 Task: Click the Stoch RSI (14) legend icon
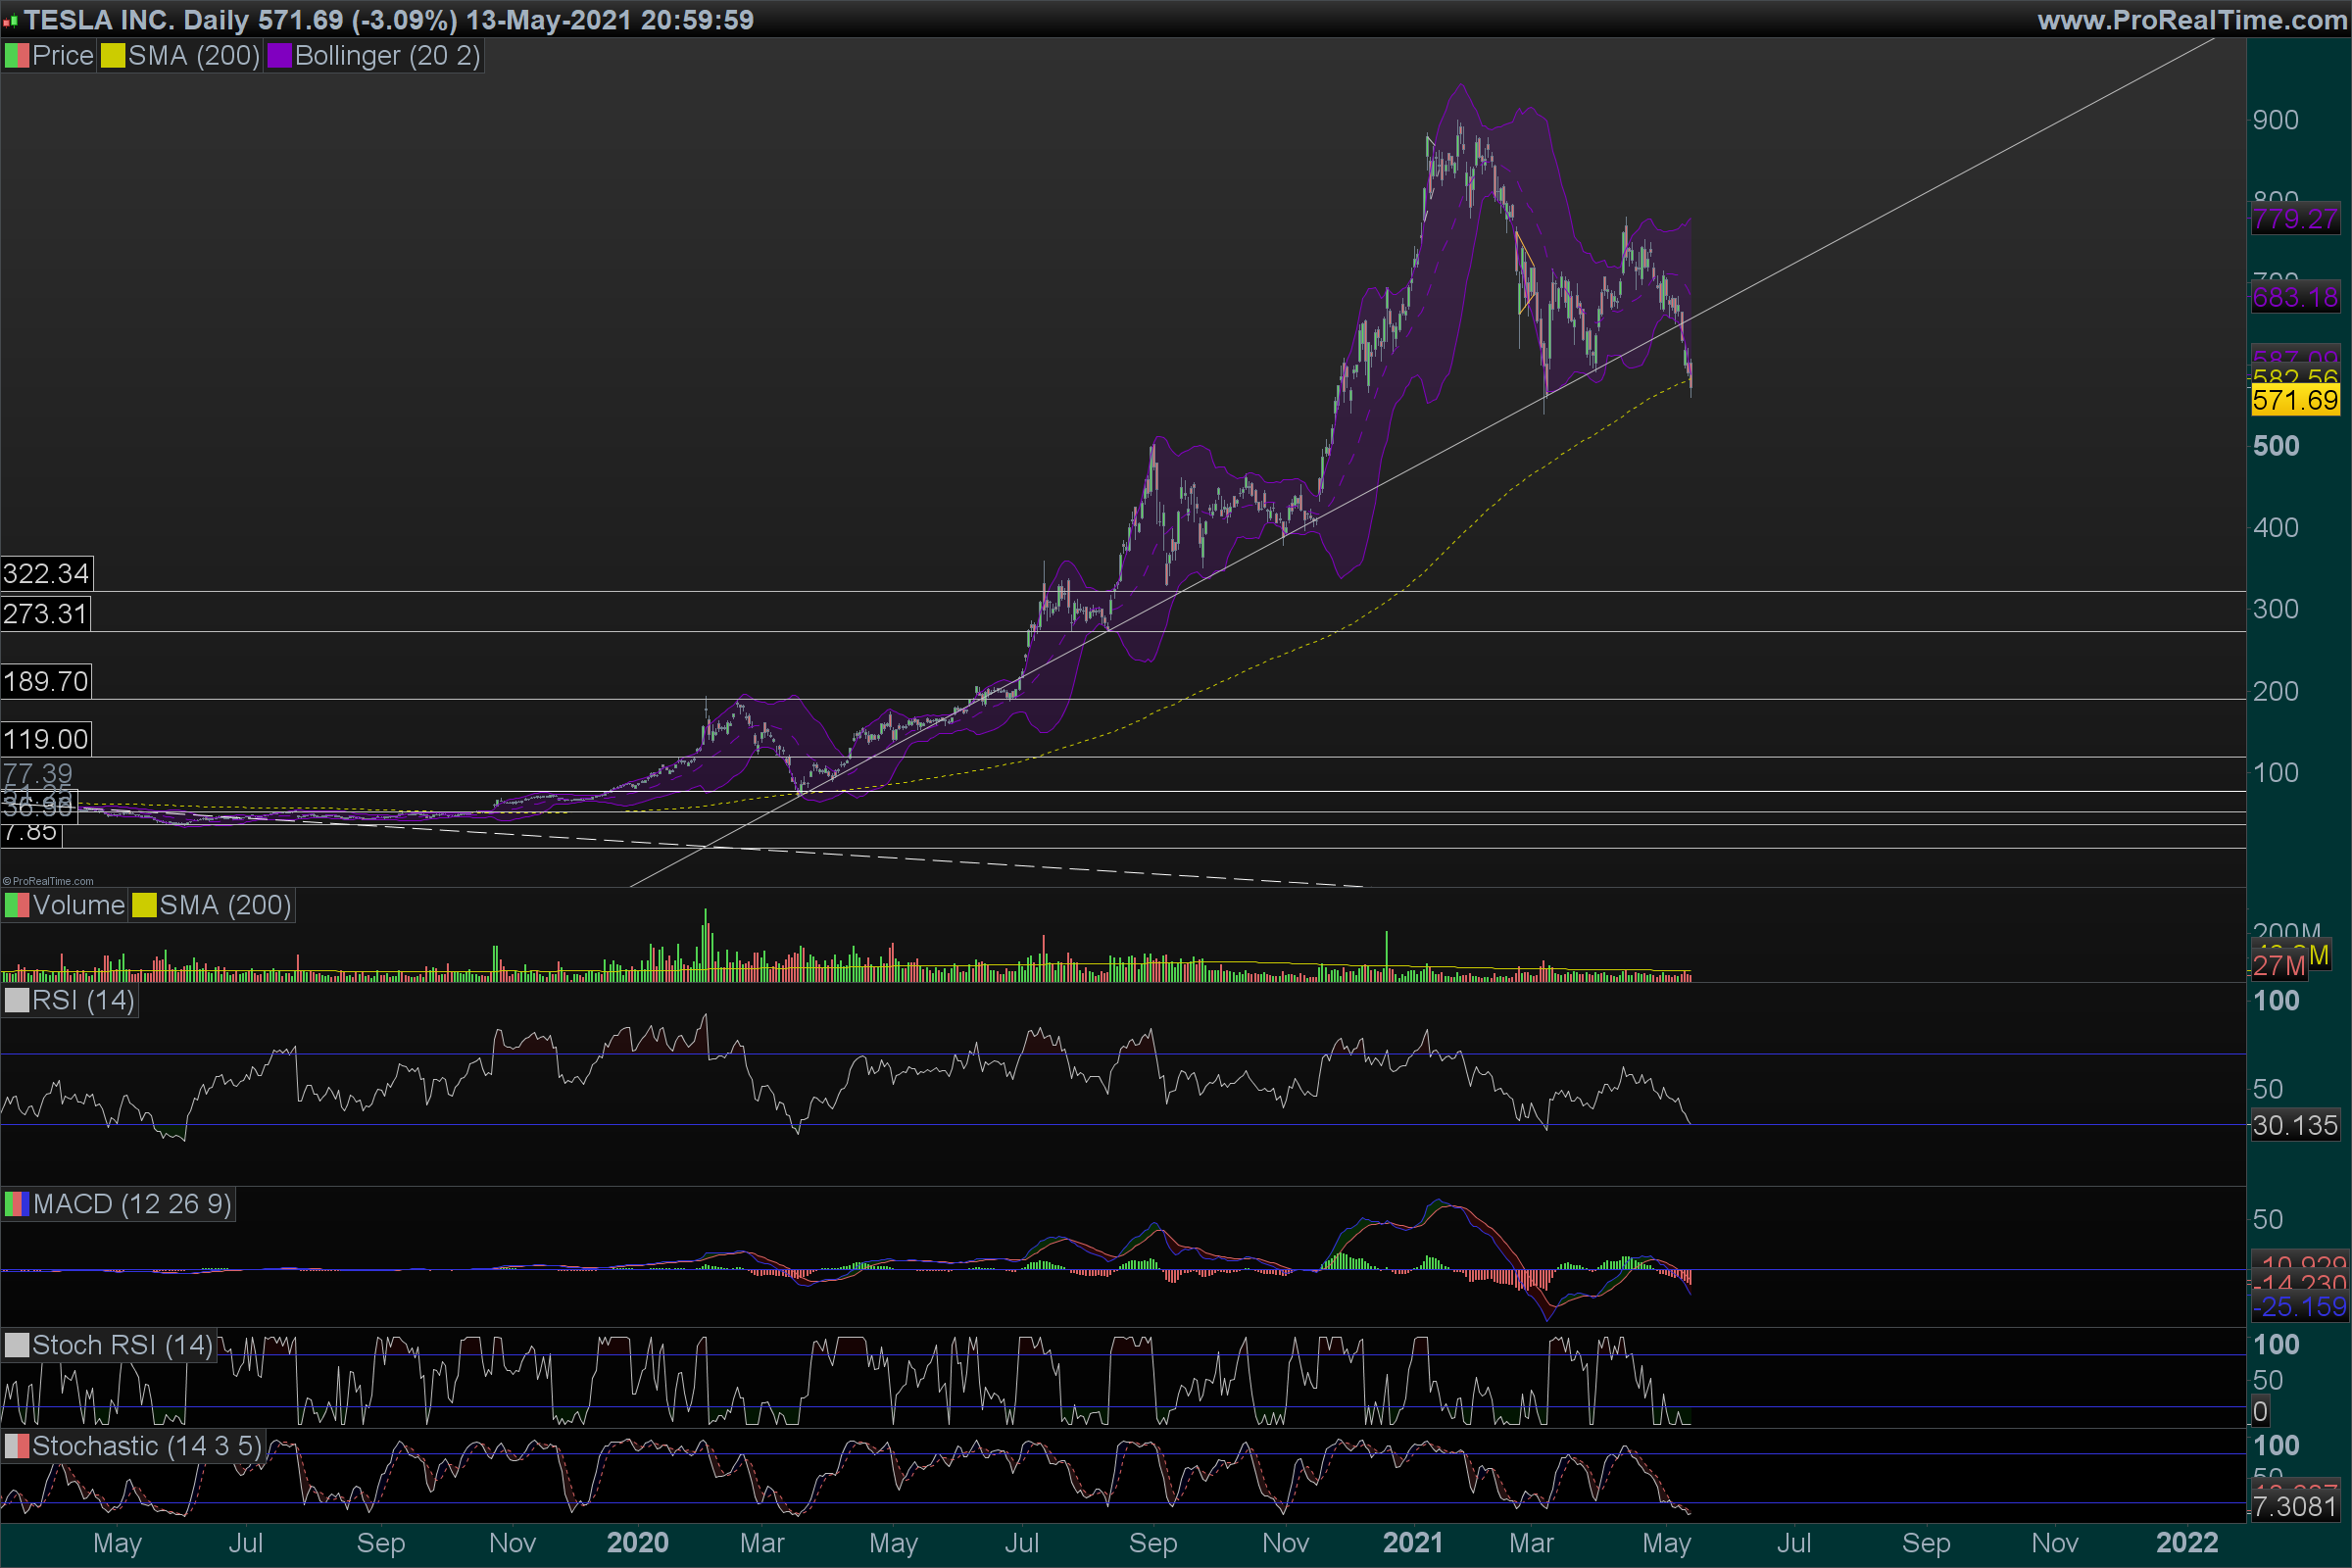click(17, 1345)
